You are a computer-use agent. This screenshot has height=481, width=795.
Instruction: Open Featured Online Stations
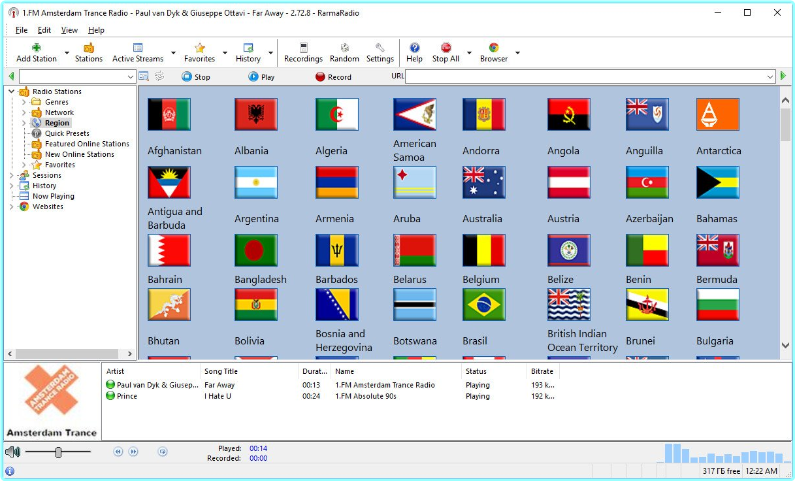coord(87,144)
